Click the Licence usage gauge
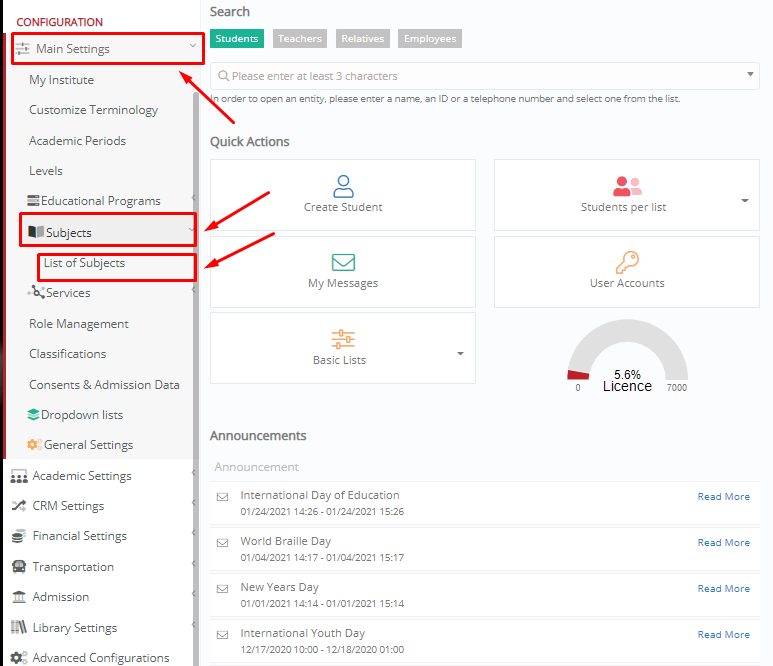This screenshot has width=773, height=666. click(x=627, y=355)
